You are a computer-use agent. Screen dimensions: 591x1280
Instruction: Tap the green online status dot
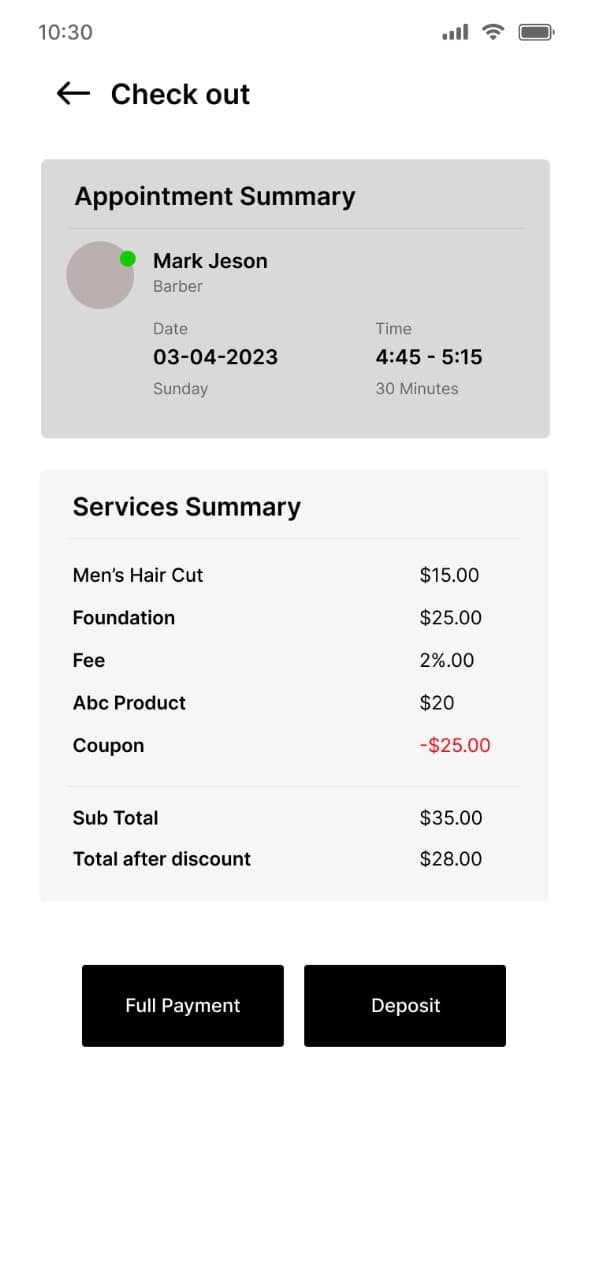coord(128,257)
